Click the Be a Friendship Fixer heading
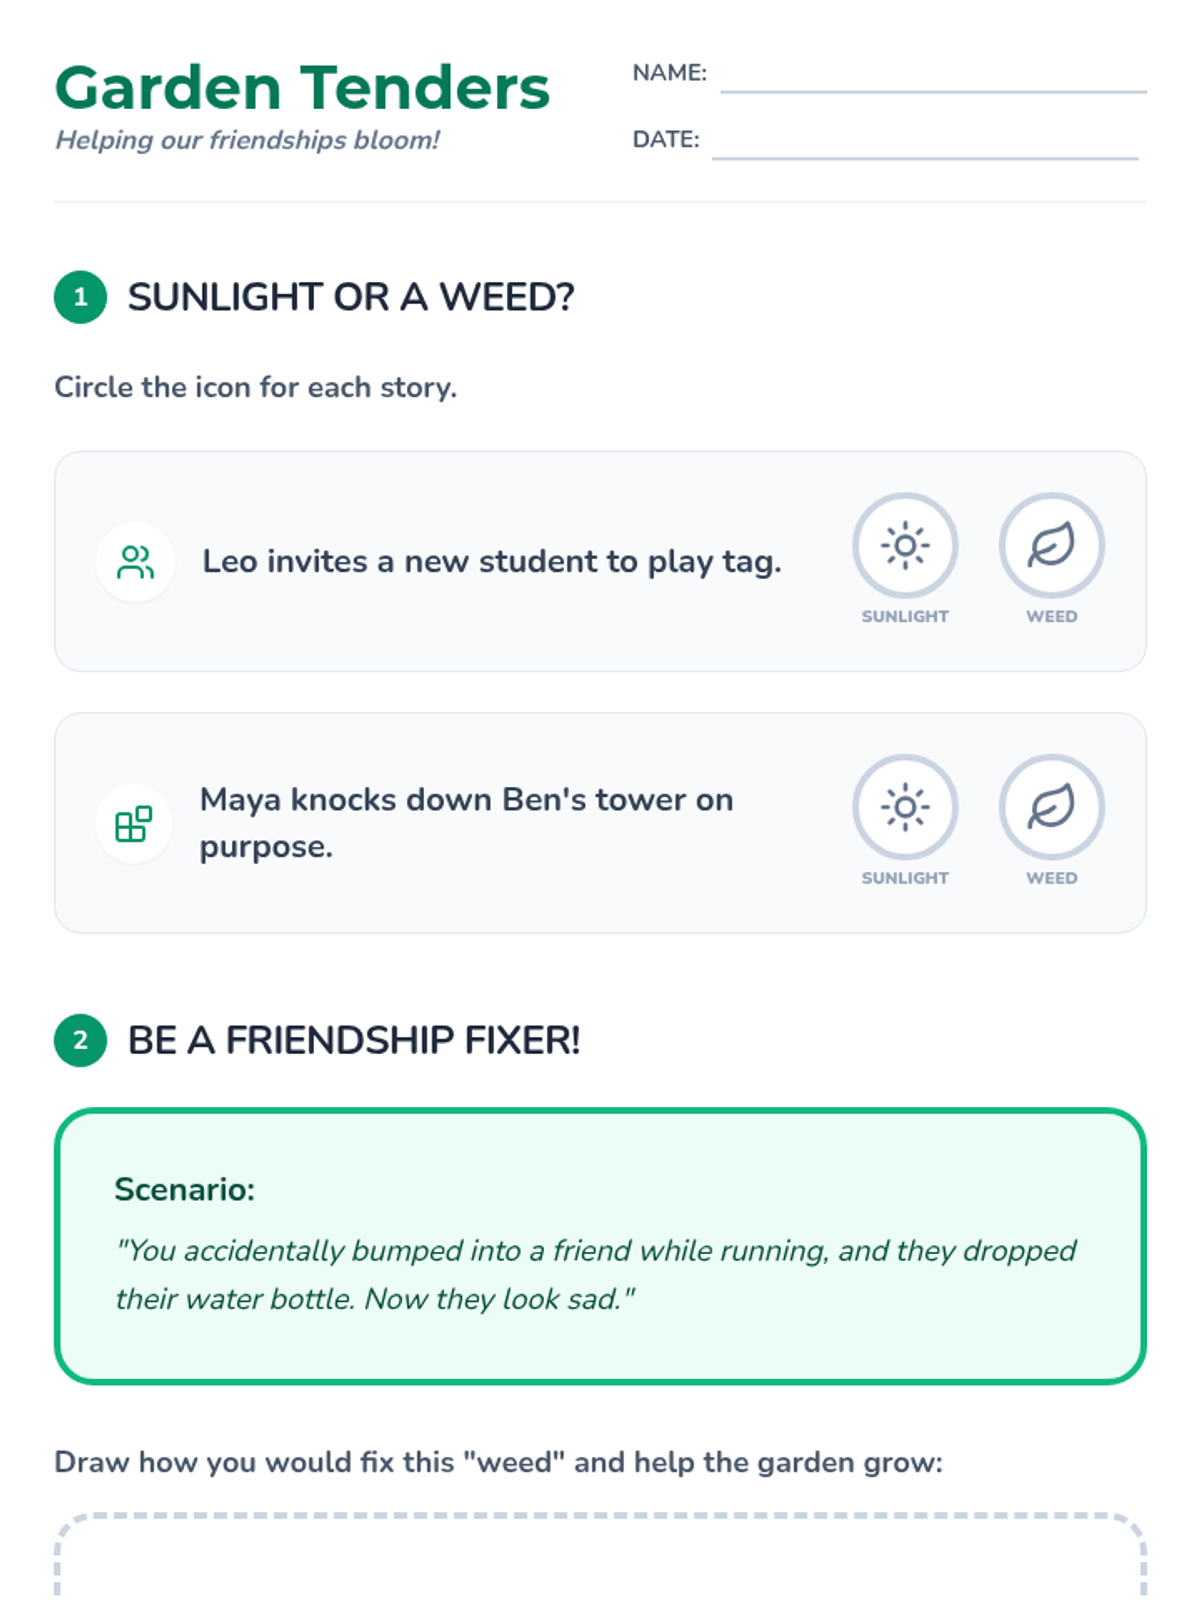 [x=353, y=1040]
